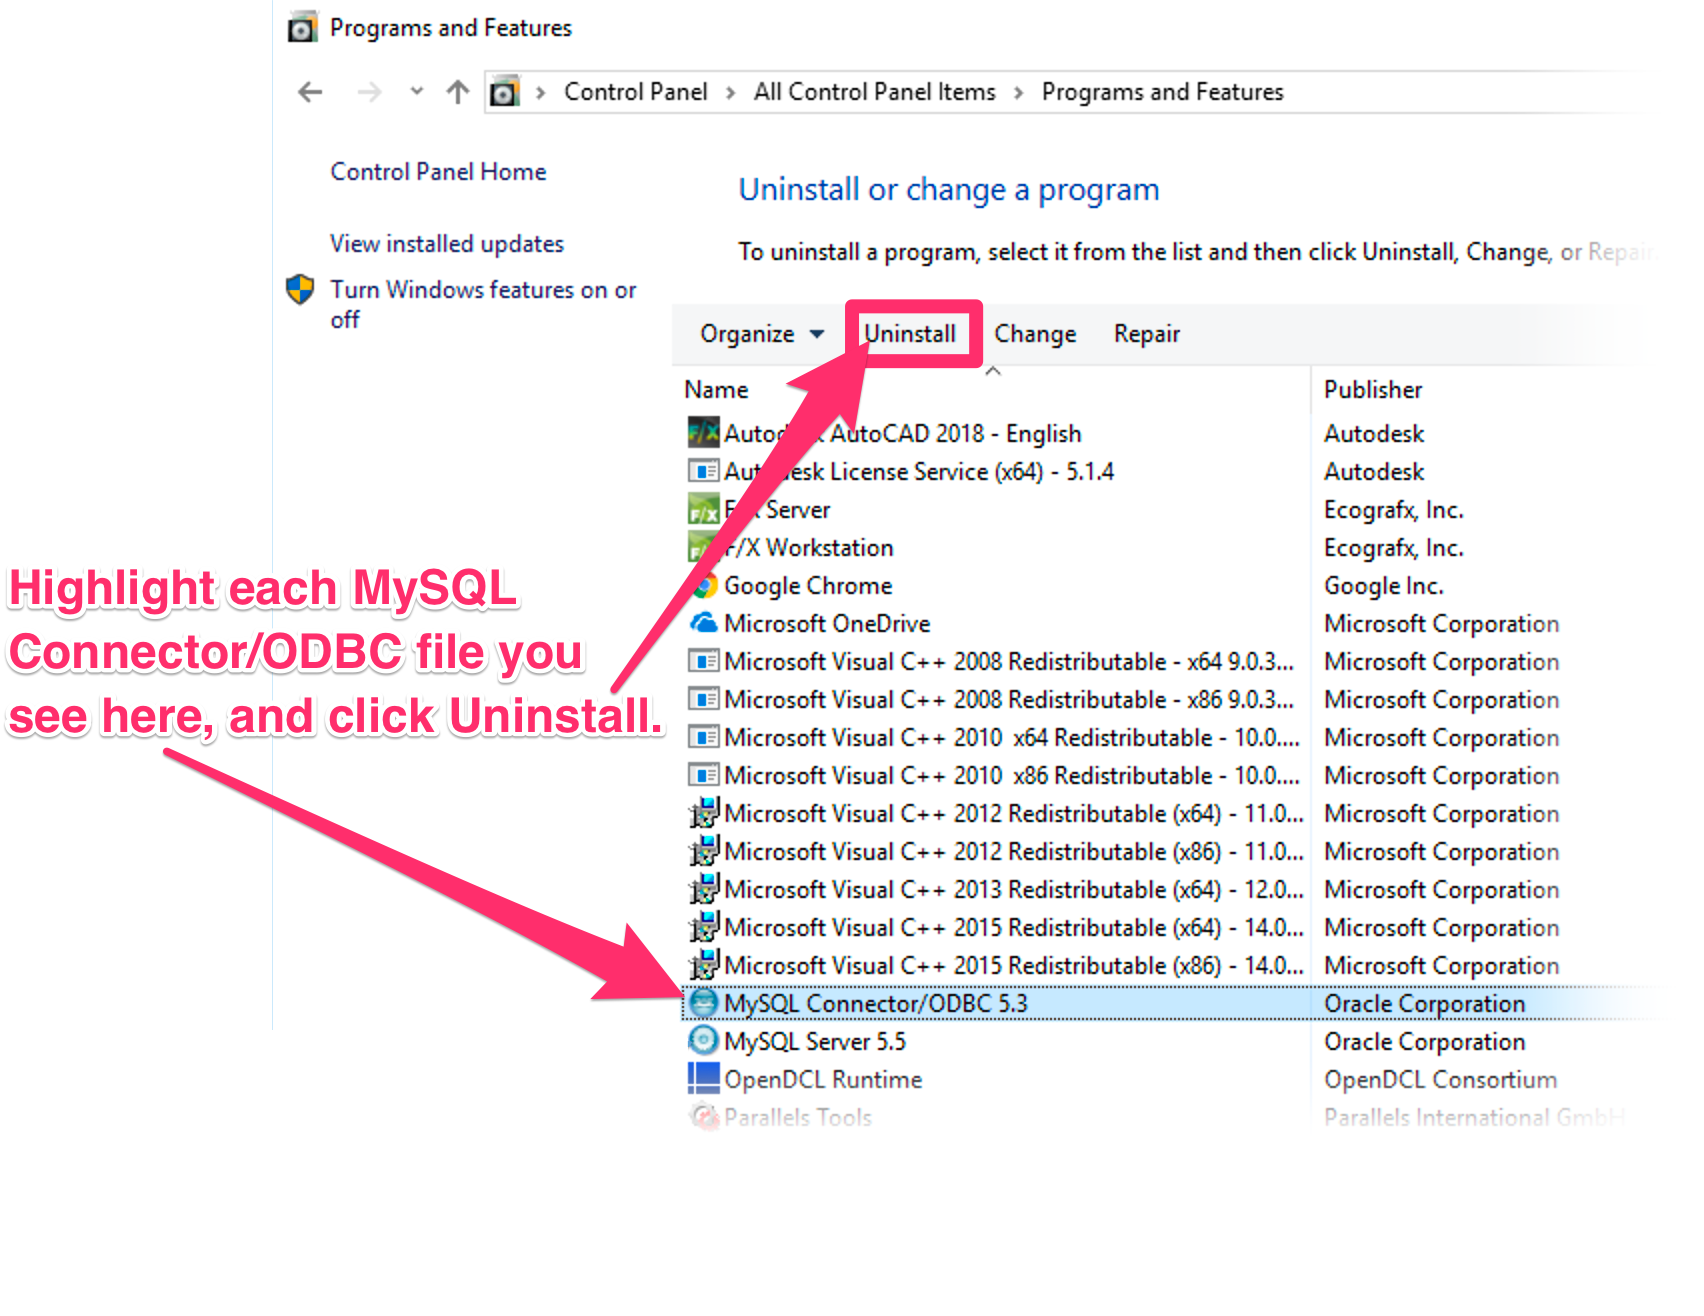Viewport: 1704px width, 1316px height.
Task: Select the MySQL Connector/ODBC 5.3 icon
Action: [704, 1002]
